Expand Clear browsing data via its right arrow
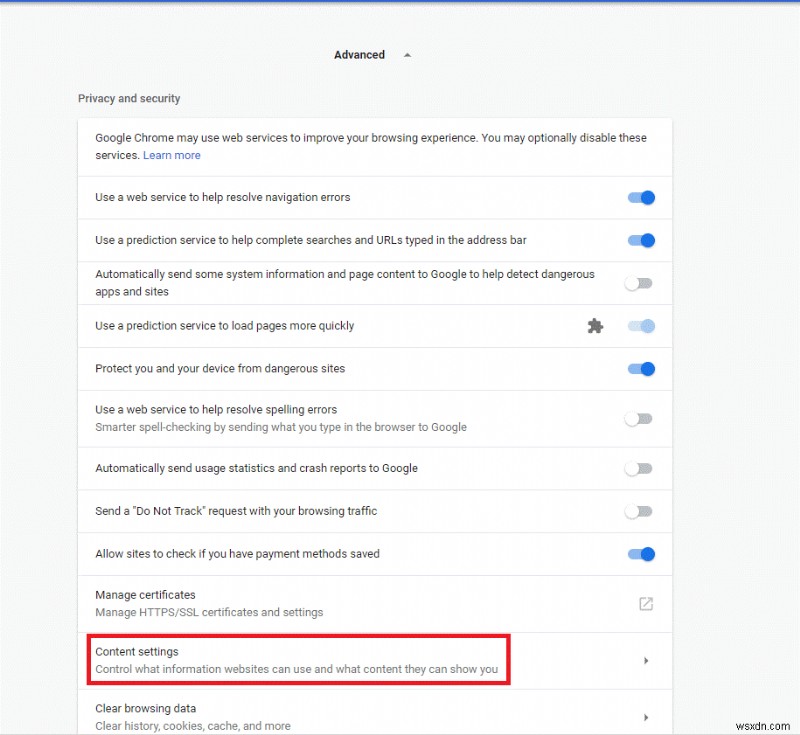The image size is (800, 735). click(x=645, y=717)
